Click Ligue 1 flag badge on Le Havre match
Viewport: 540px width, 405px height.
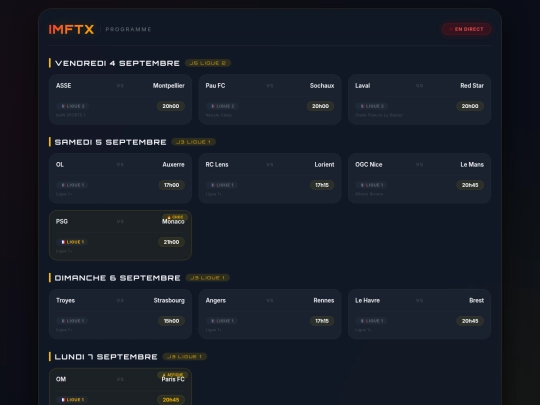pos(372,321)
